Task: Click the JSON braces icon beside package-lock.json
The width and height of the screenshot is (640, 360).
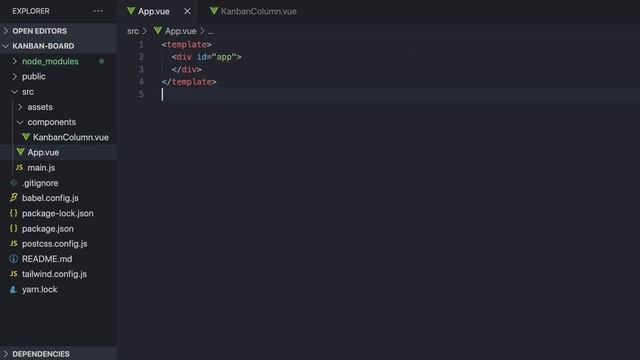Action: (x=13, y=213)
